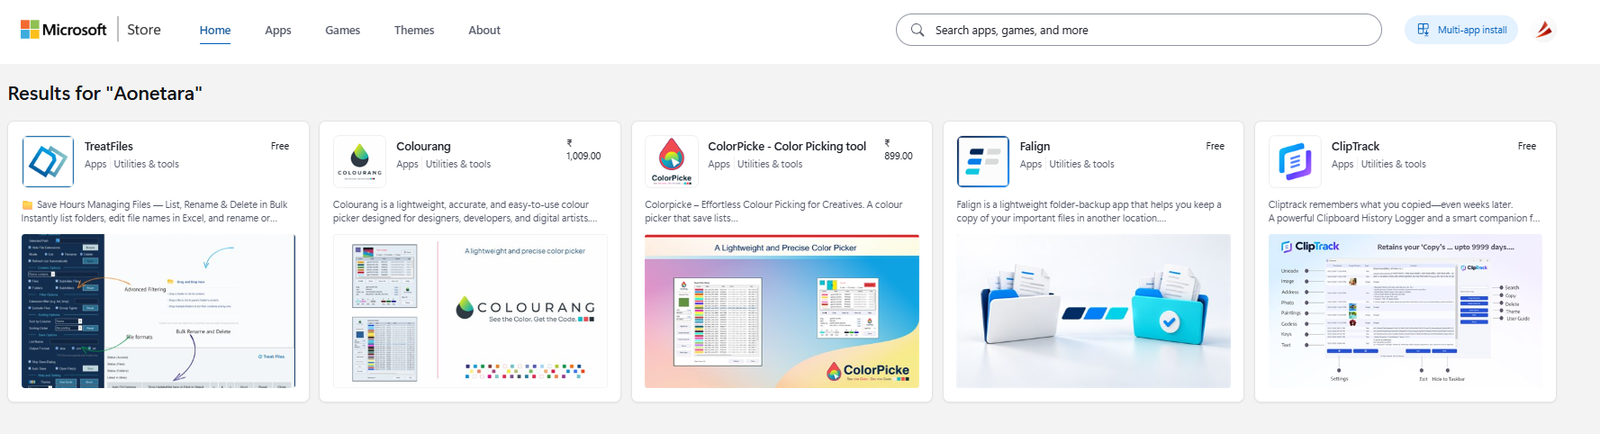Open the TreatFiles app icon
The width and height of the screenshot is (1600, 434).
point(48,162)
